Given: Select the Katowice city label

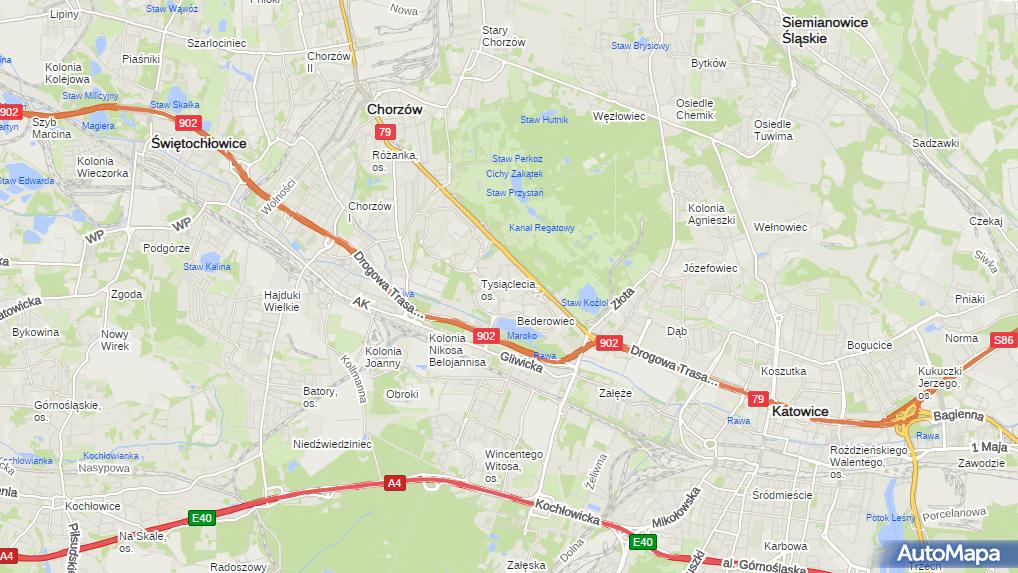Looking at the screenshot, I should point(800,411).
